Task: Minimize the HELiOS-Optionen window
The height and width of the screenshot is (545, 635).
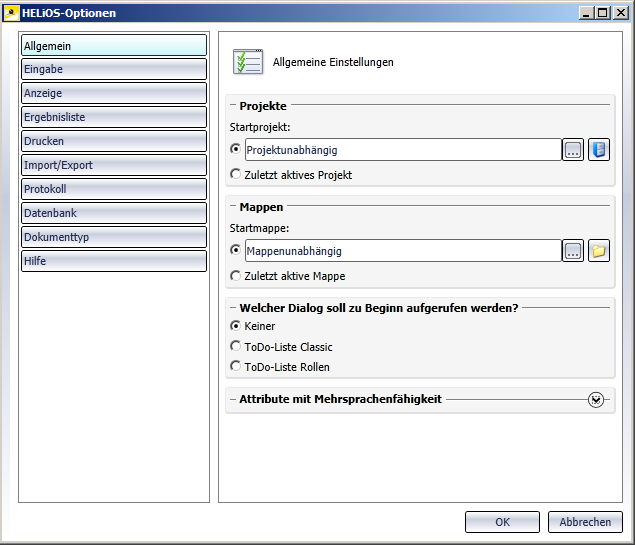Action: pos(586,13)
